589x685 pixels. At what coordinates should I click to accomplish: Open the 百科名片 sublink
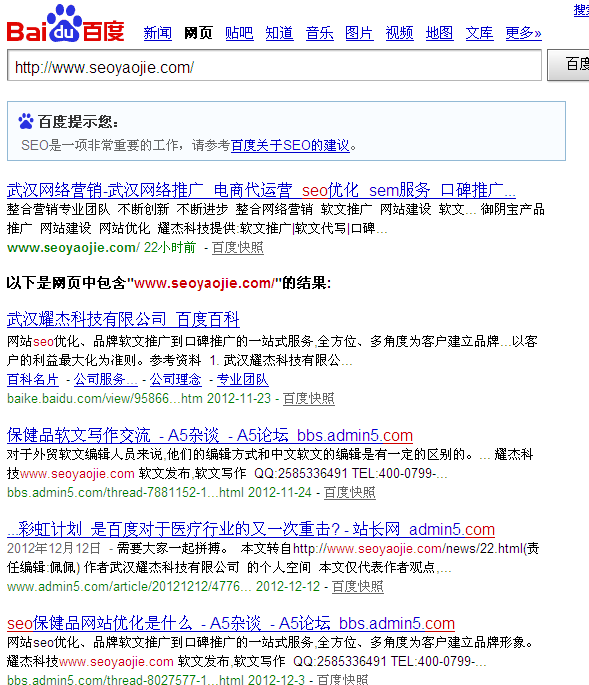point(33,379)
